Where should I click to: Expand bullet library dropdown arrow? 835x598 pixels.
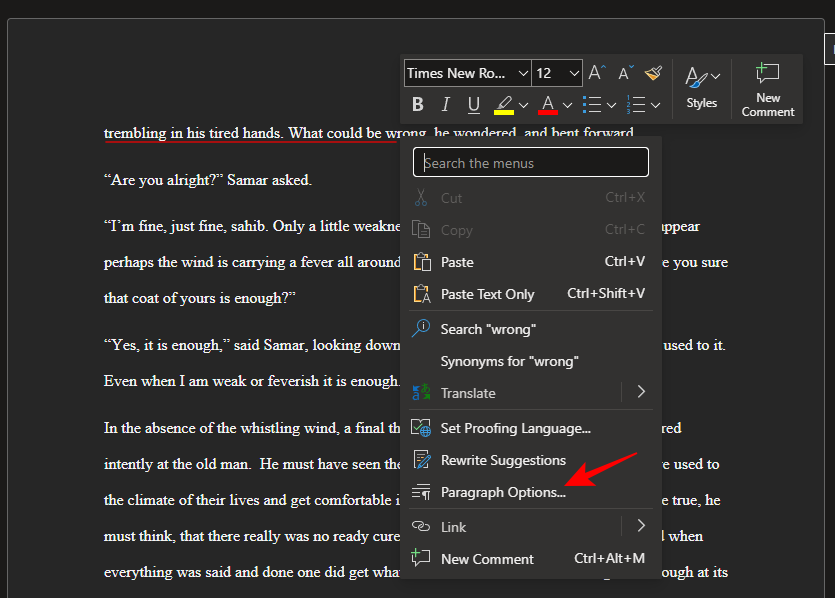(611, 105)
